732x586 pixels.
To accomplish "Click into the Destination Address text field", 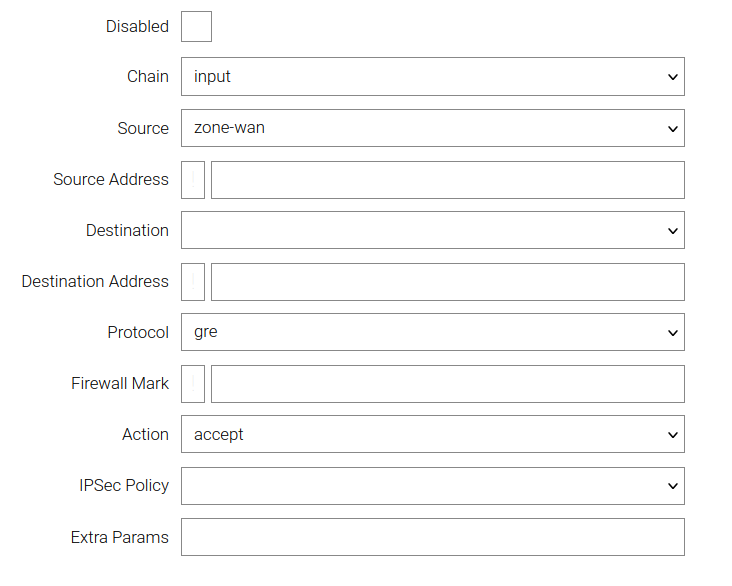I will pos(447,282).
